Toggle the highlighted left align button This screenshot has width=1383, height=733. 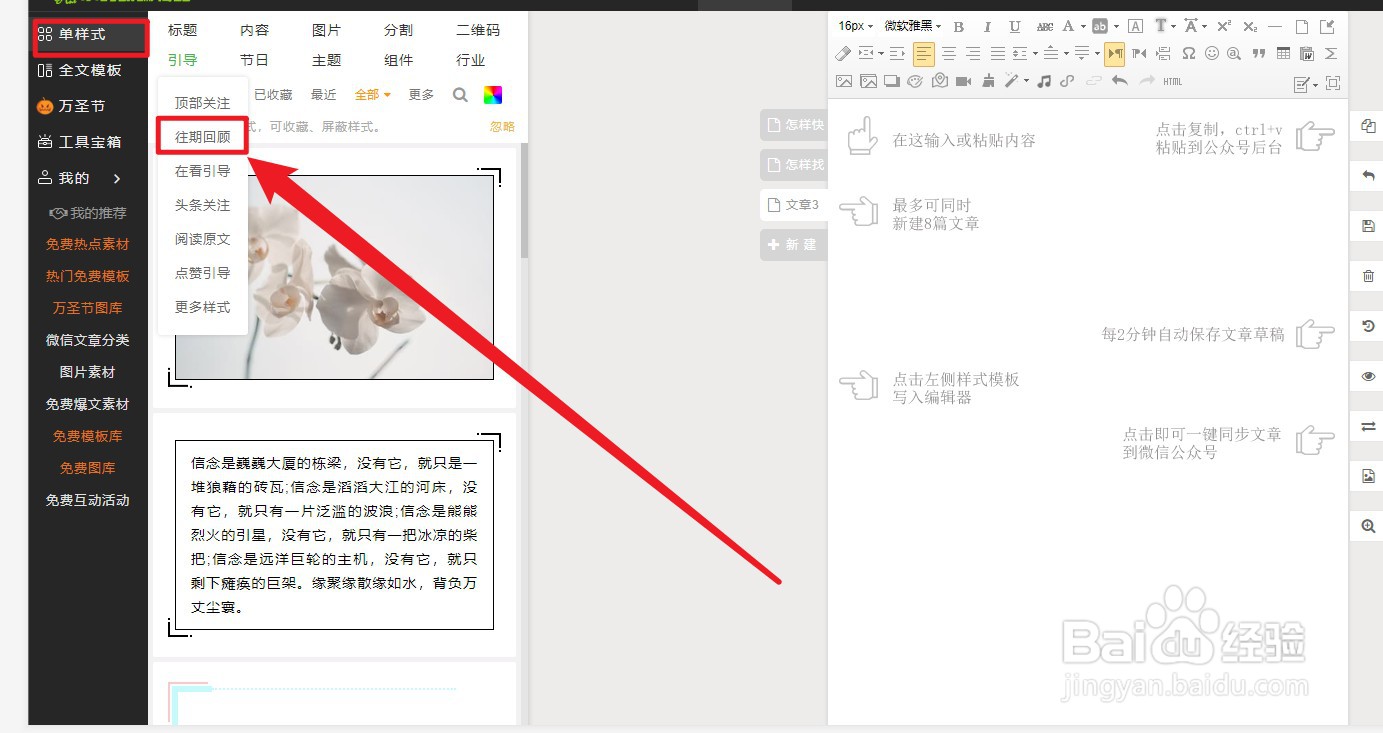tap(924, 54)
